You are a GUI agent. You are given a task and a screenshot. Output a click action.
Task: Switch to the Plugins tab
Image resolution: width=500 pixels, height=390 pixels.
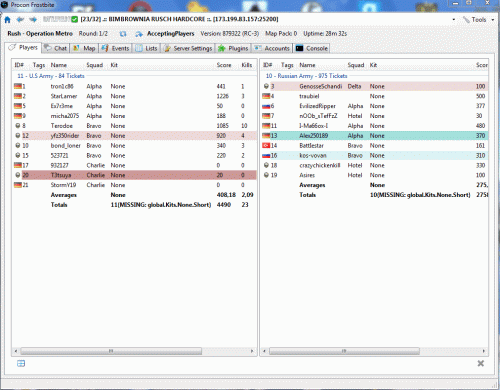click(x=233, y=48)
